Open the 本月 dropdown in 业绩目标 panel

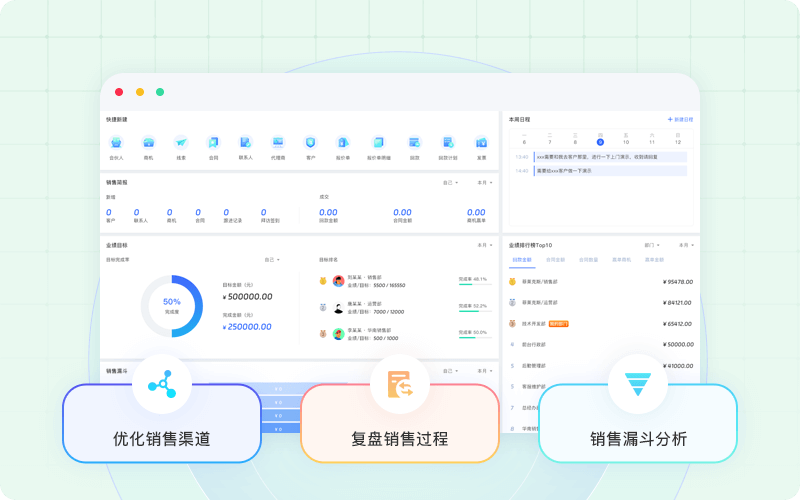484,244
